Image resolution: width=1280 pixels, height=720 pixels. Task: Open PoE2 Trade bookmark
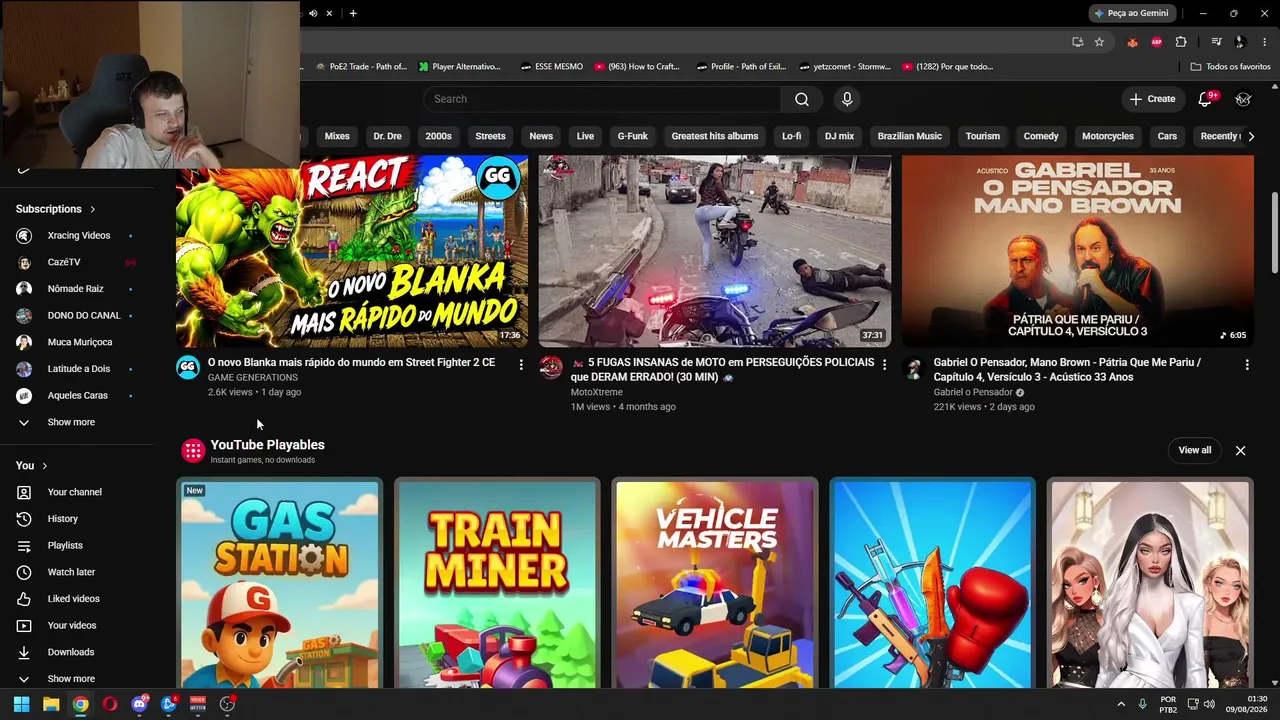[361, 67]
